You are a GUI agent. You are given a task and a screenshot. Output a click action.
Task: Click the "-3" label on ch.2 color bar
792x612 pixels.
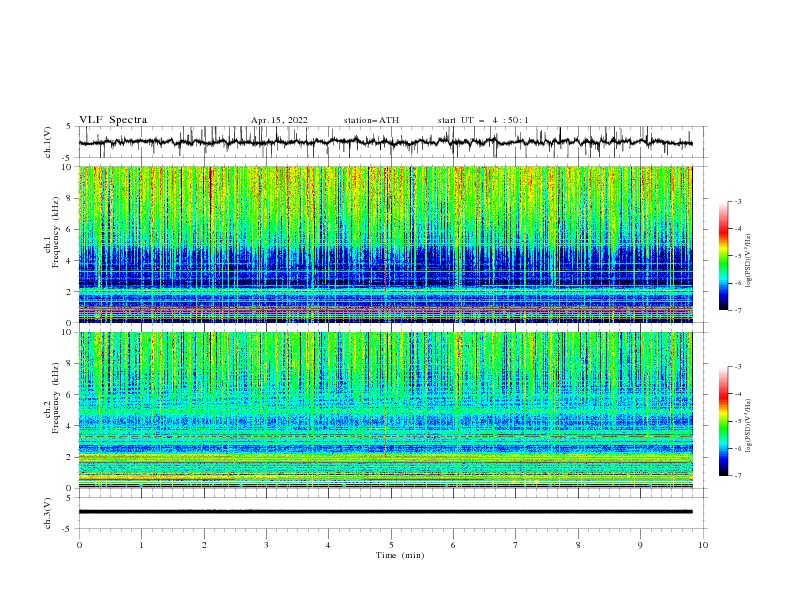click(x=737, y=367)
